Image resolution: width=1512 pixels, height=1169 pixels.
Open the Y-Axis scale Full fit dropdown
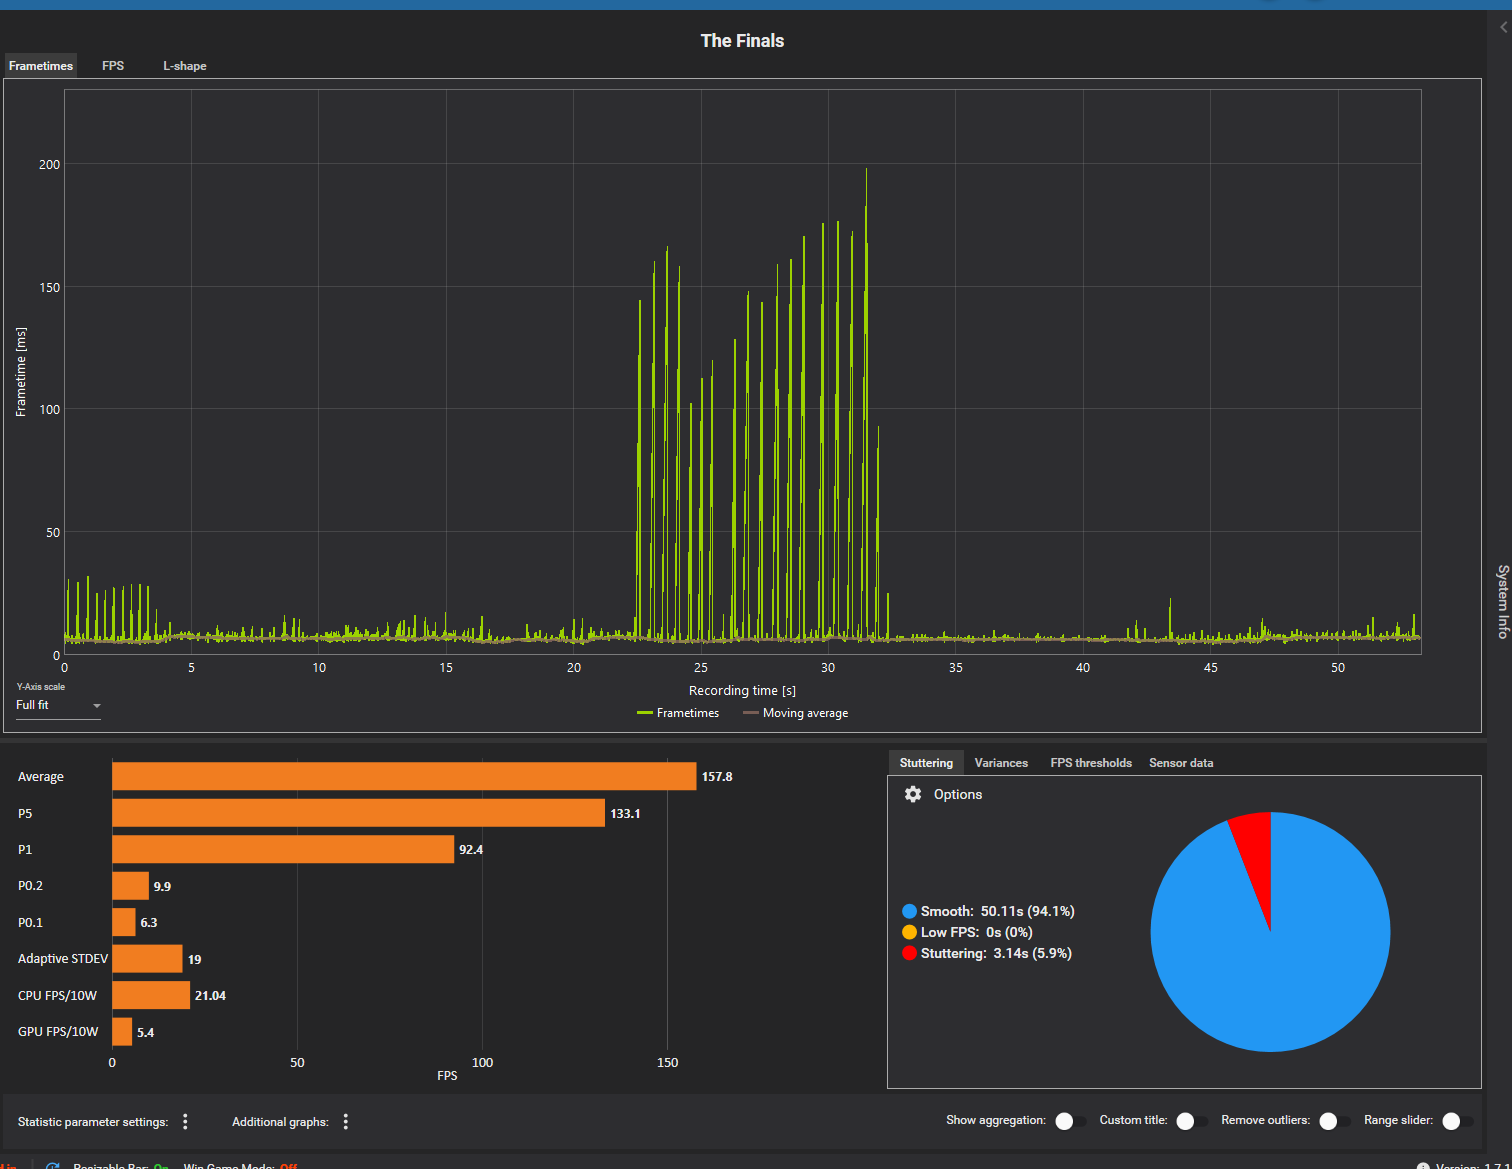[x=58, y=705]
